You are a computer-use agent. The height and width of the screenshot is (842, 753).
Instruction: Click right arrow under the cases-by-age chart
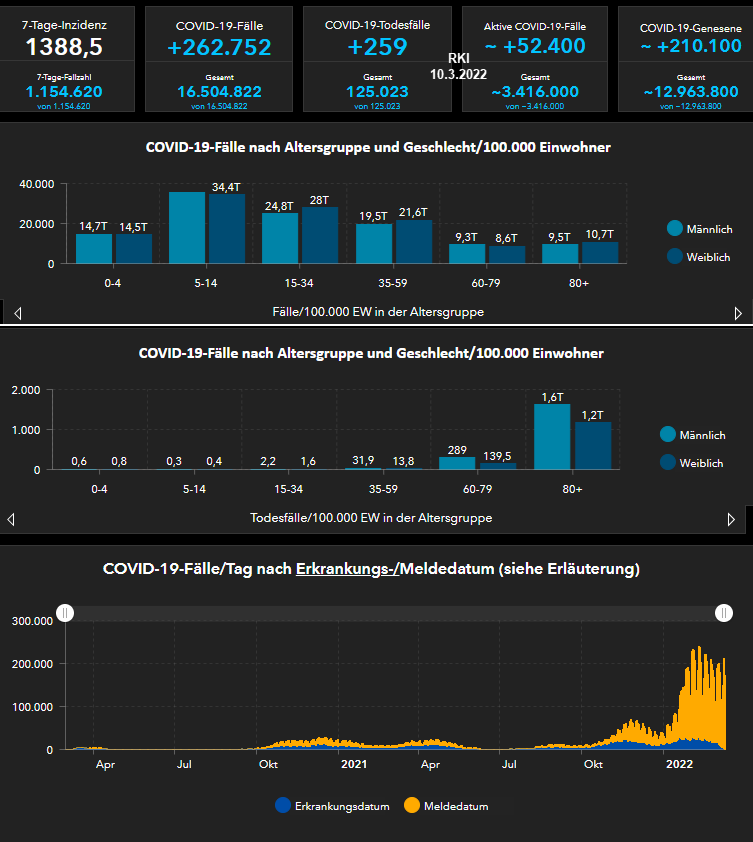pos(738,313)
